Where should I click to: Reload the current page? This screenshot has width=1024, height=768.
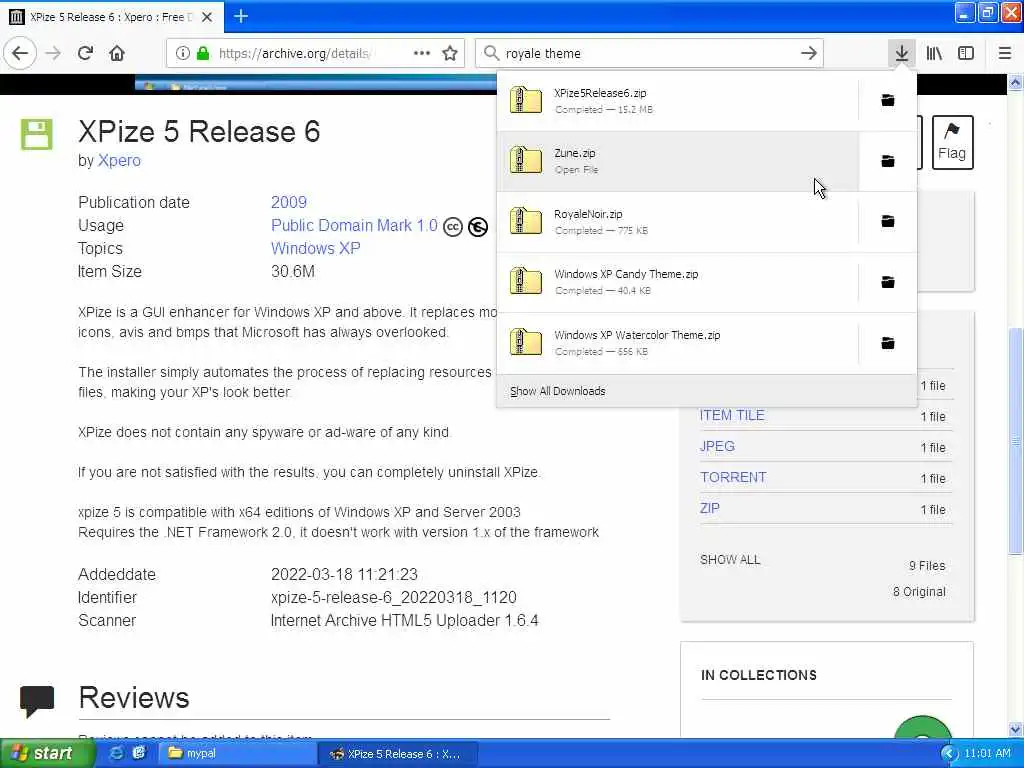(86, 53)
